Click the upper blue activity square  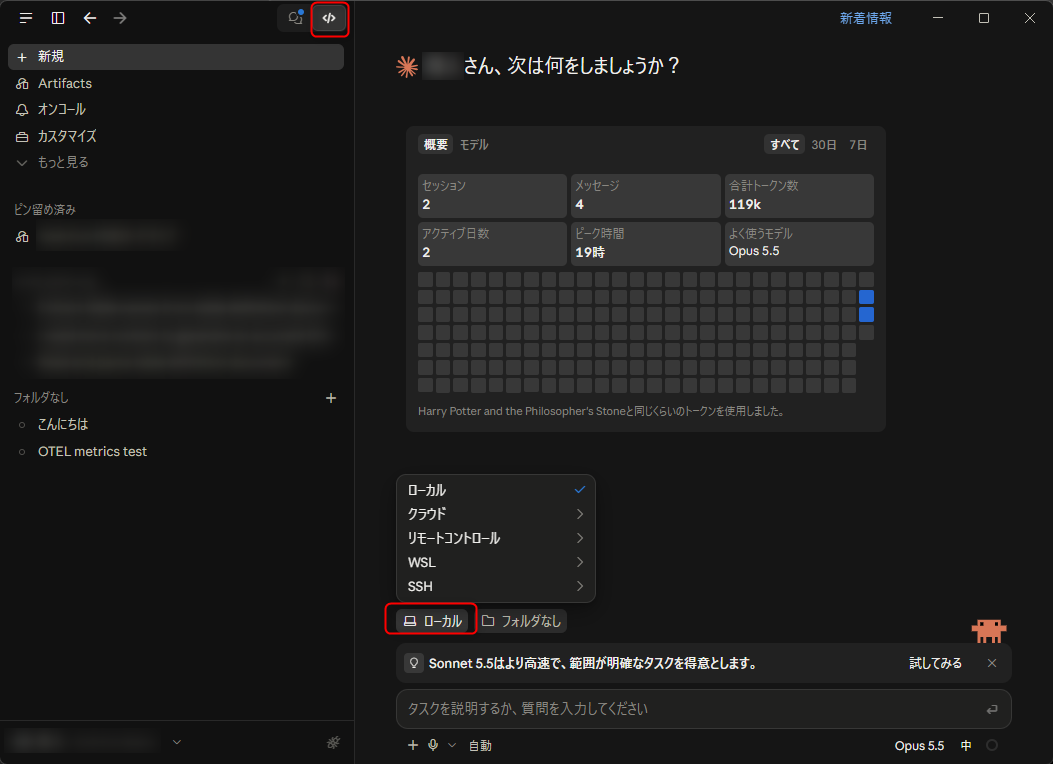coord(866,297)
